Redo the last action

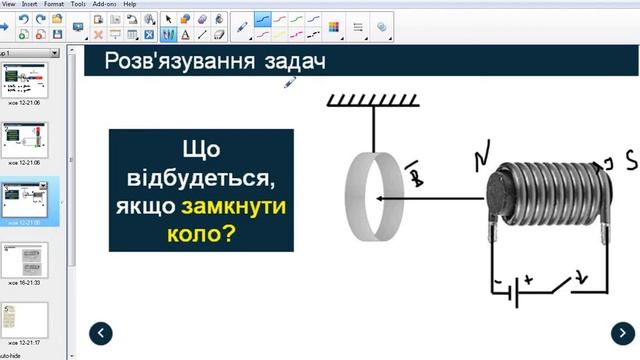coord(40,19)
